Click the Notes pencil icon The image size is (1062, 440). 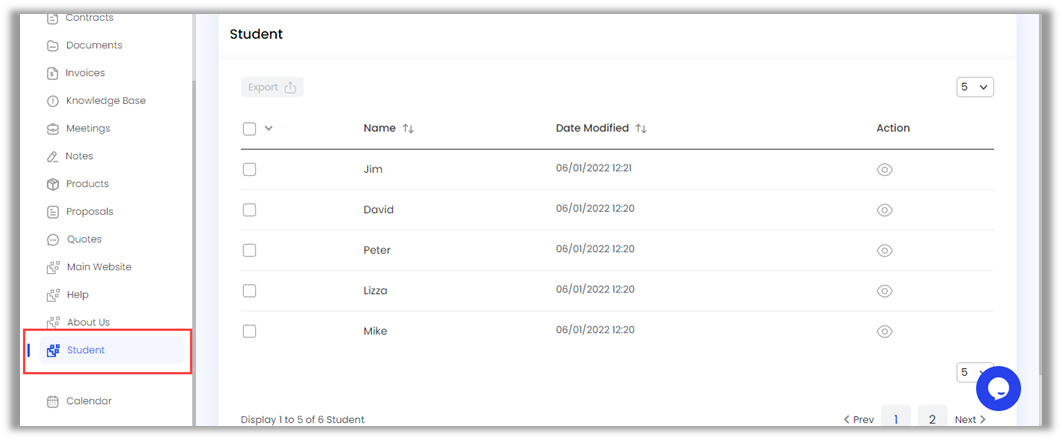53,156
